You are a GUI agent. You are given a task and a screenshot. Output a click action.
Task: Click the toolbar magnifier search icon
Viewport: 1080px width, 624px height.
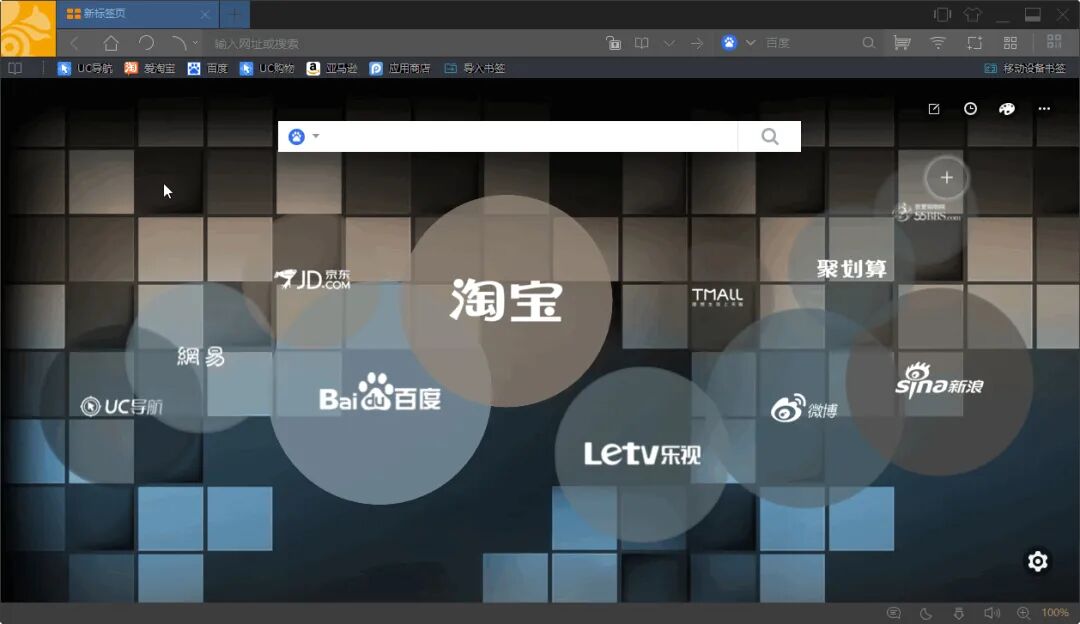pos(869,43)
